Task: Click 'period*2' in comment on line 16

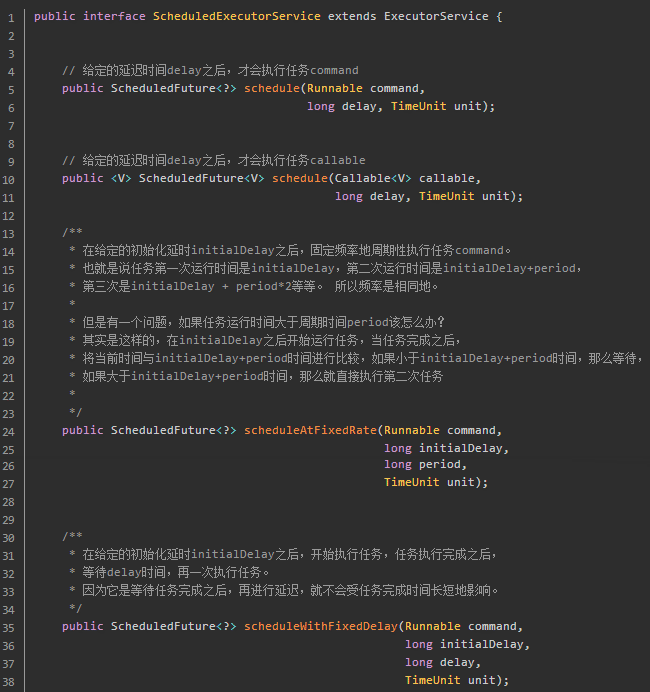Action: click(263, 286)
